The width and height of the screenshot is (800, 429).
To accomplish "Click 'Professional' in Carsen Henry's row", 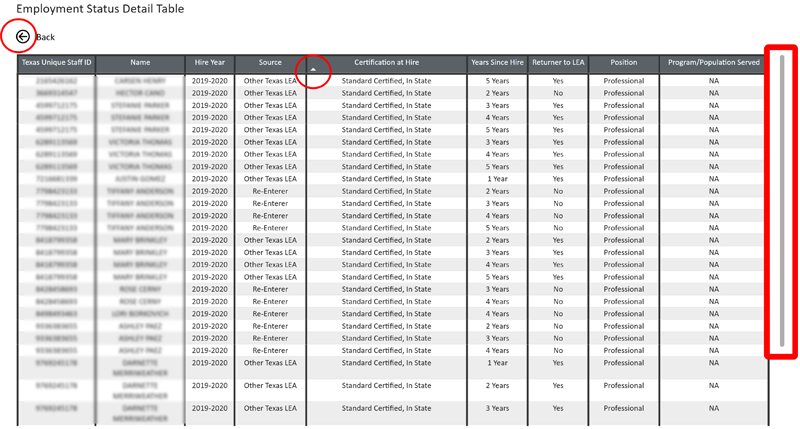I will tap(623, 81).
